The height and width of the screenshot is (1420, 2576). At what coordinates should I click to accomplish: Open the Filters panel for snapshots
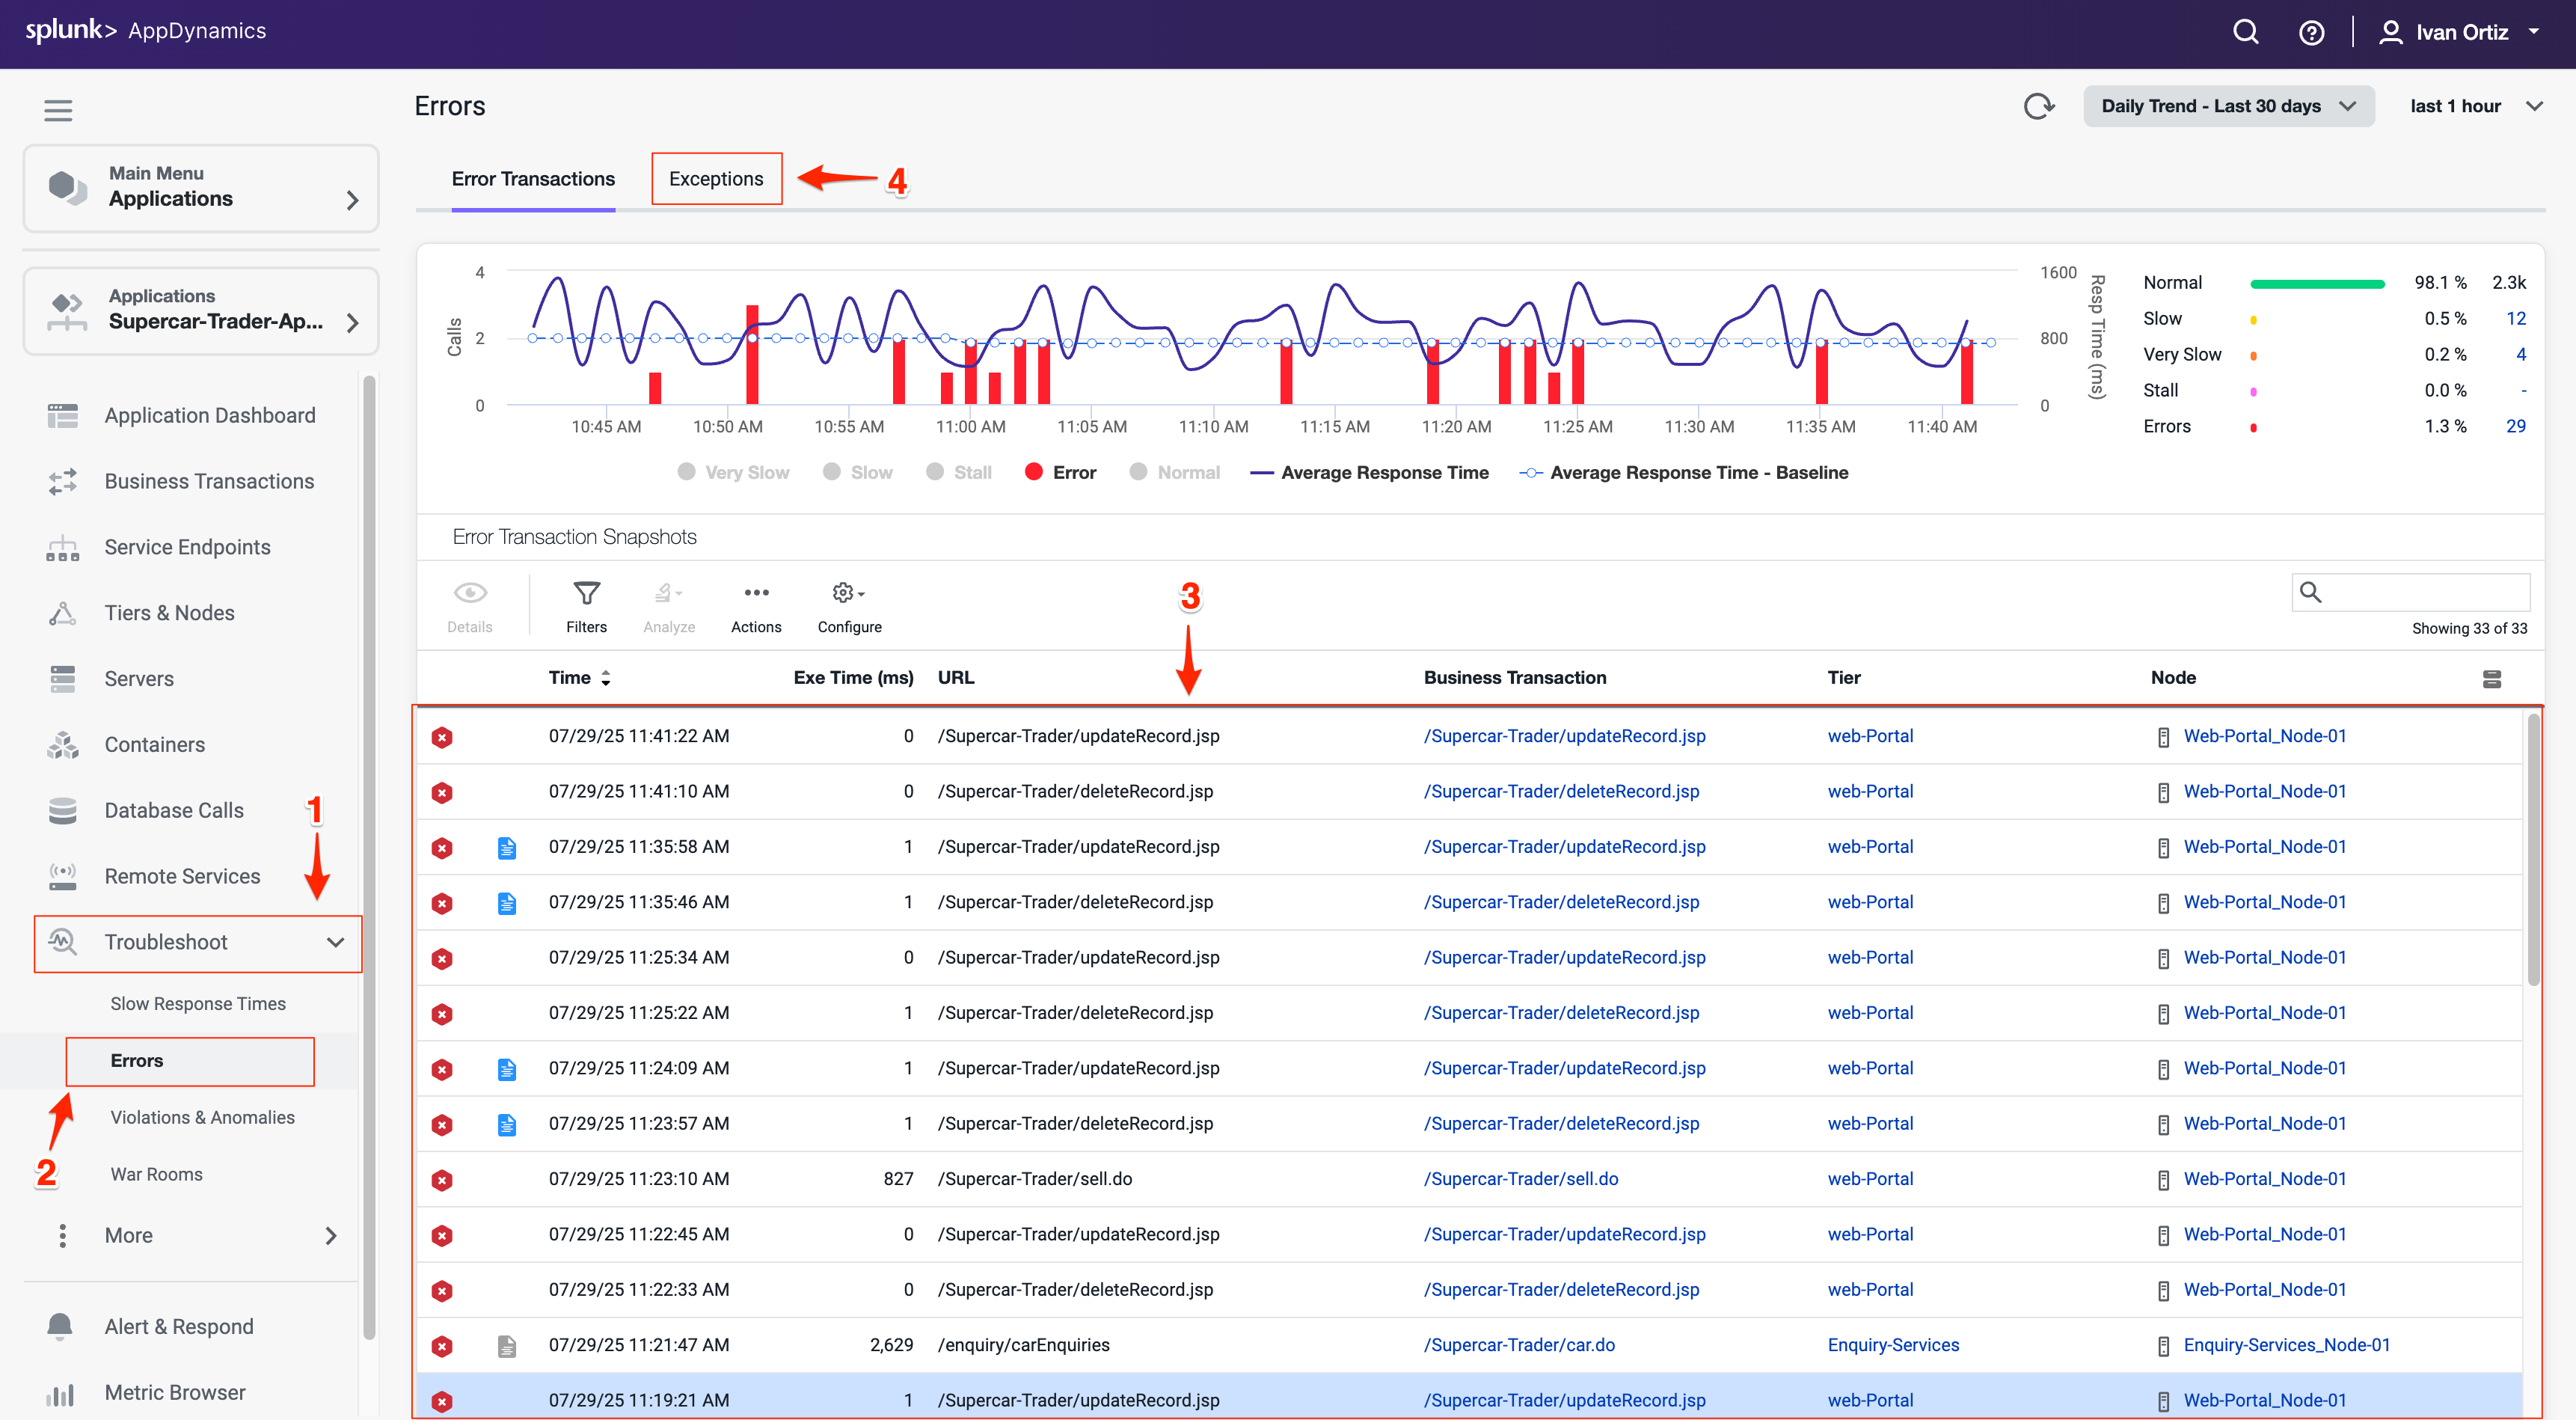586,604
